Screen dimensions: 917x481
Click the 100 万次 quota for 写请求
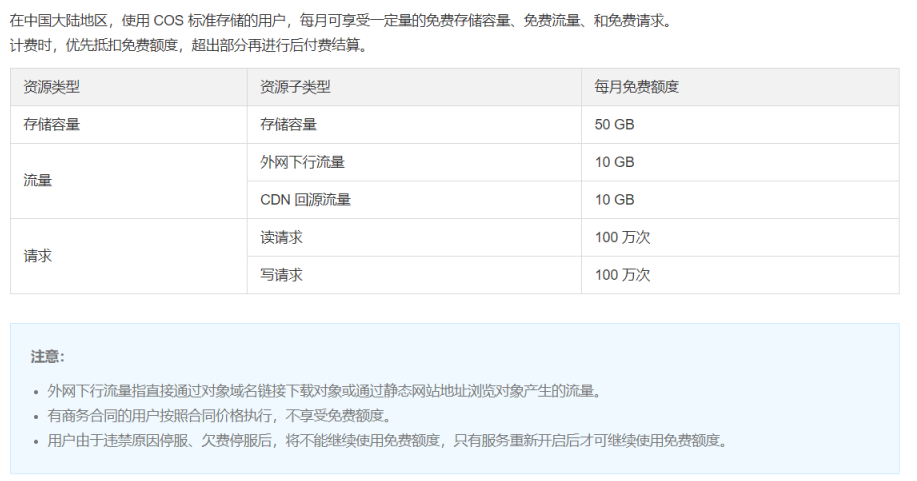click(622, 275)
